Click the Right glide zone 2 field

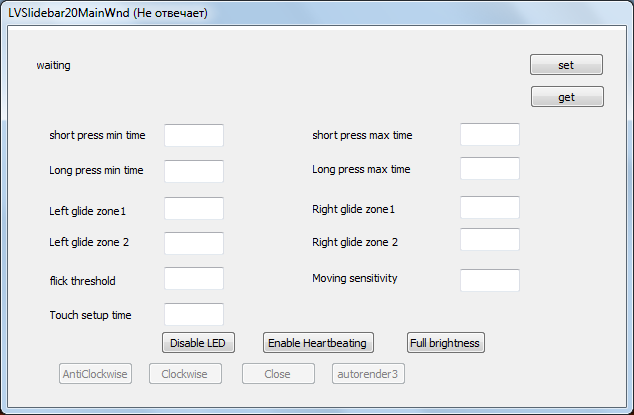(490, 240)
